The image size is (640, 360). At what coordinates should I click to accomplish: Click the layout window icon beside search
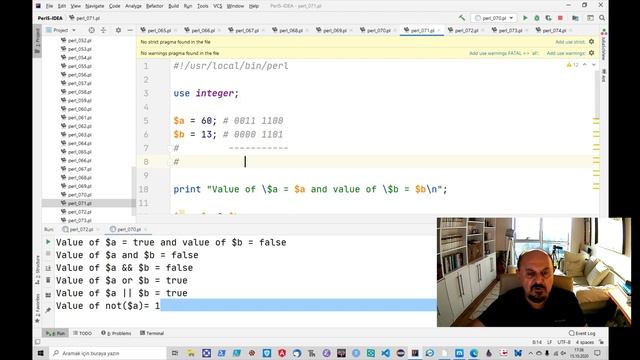click(590, 18)
